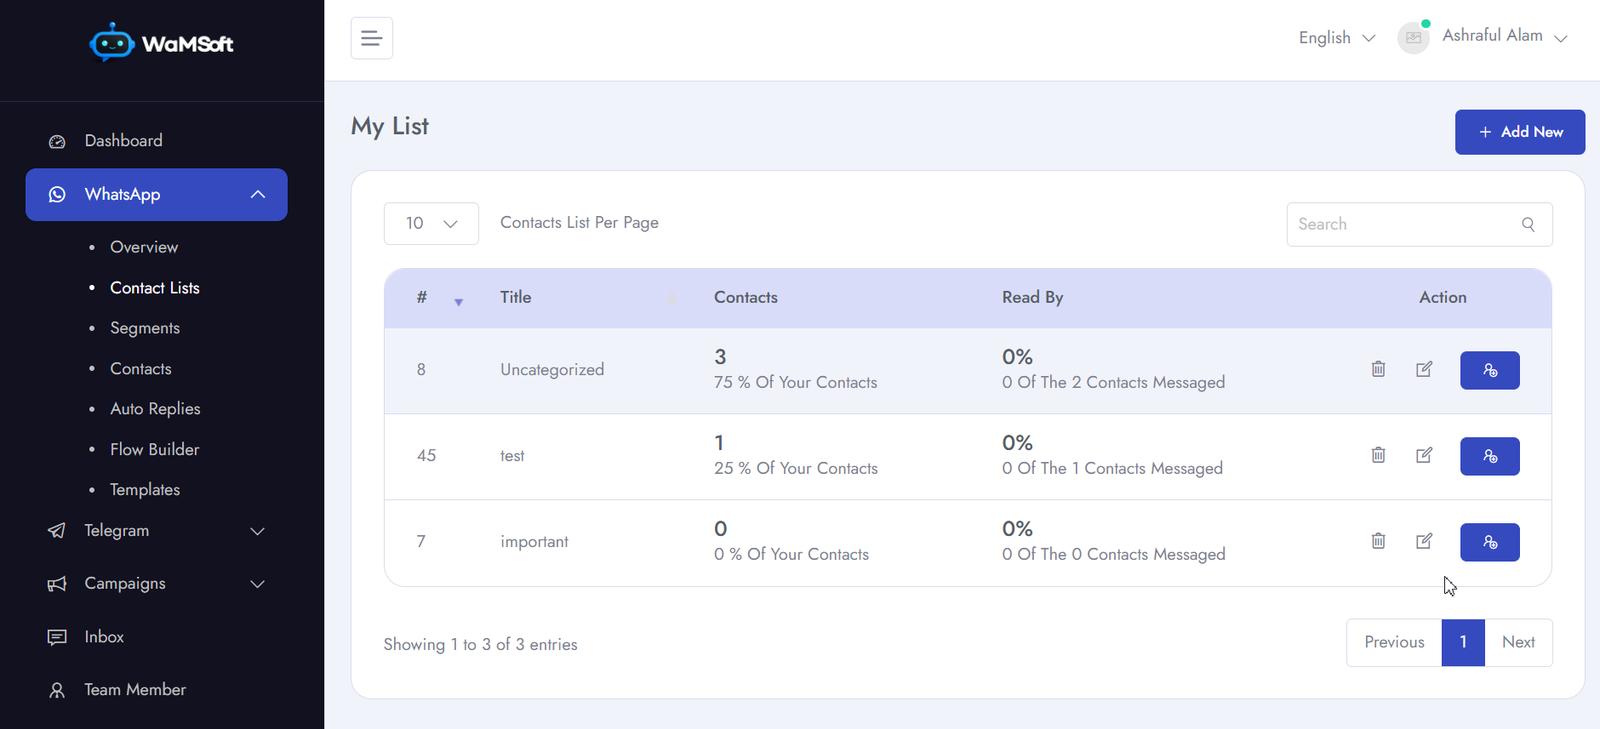1600x729 pixels.
Task: Click '75 % Of Your Contacts' text
Action: [796, 383]
